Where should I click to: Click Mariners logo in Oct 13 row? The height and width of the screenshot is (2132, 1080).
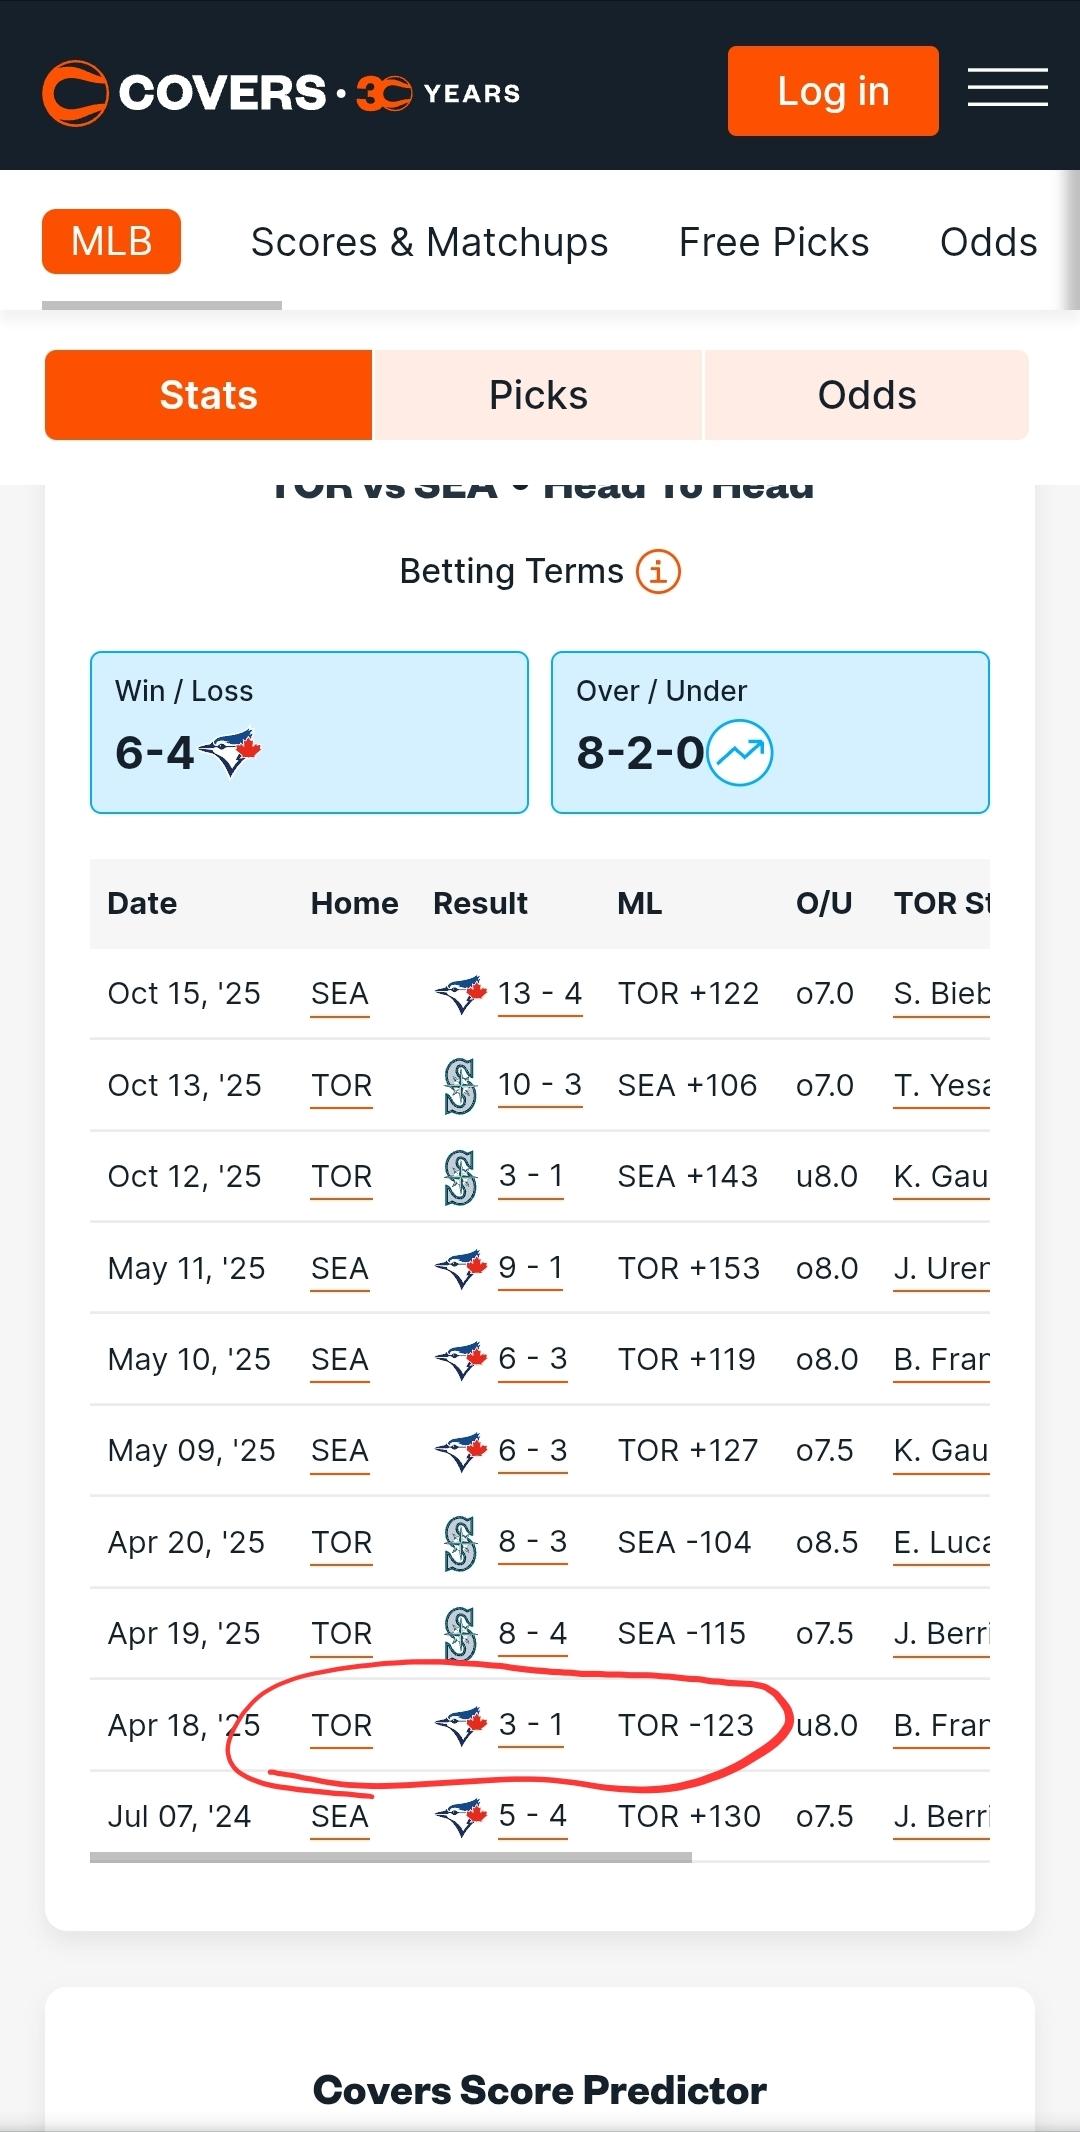[460, 1086]
